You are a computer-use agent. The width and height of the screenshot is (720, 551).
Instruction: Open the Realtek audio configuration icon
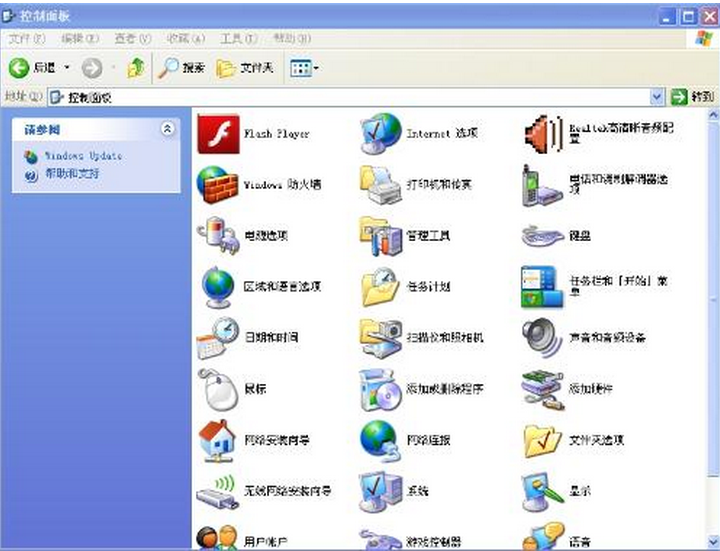coord(543,134)
